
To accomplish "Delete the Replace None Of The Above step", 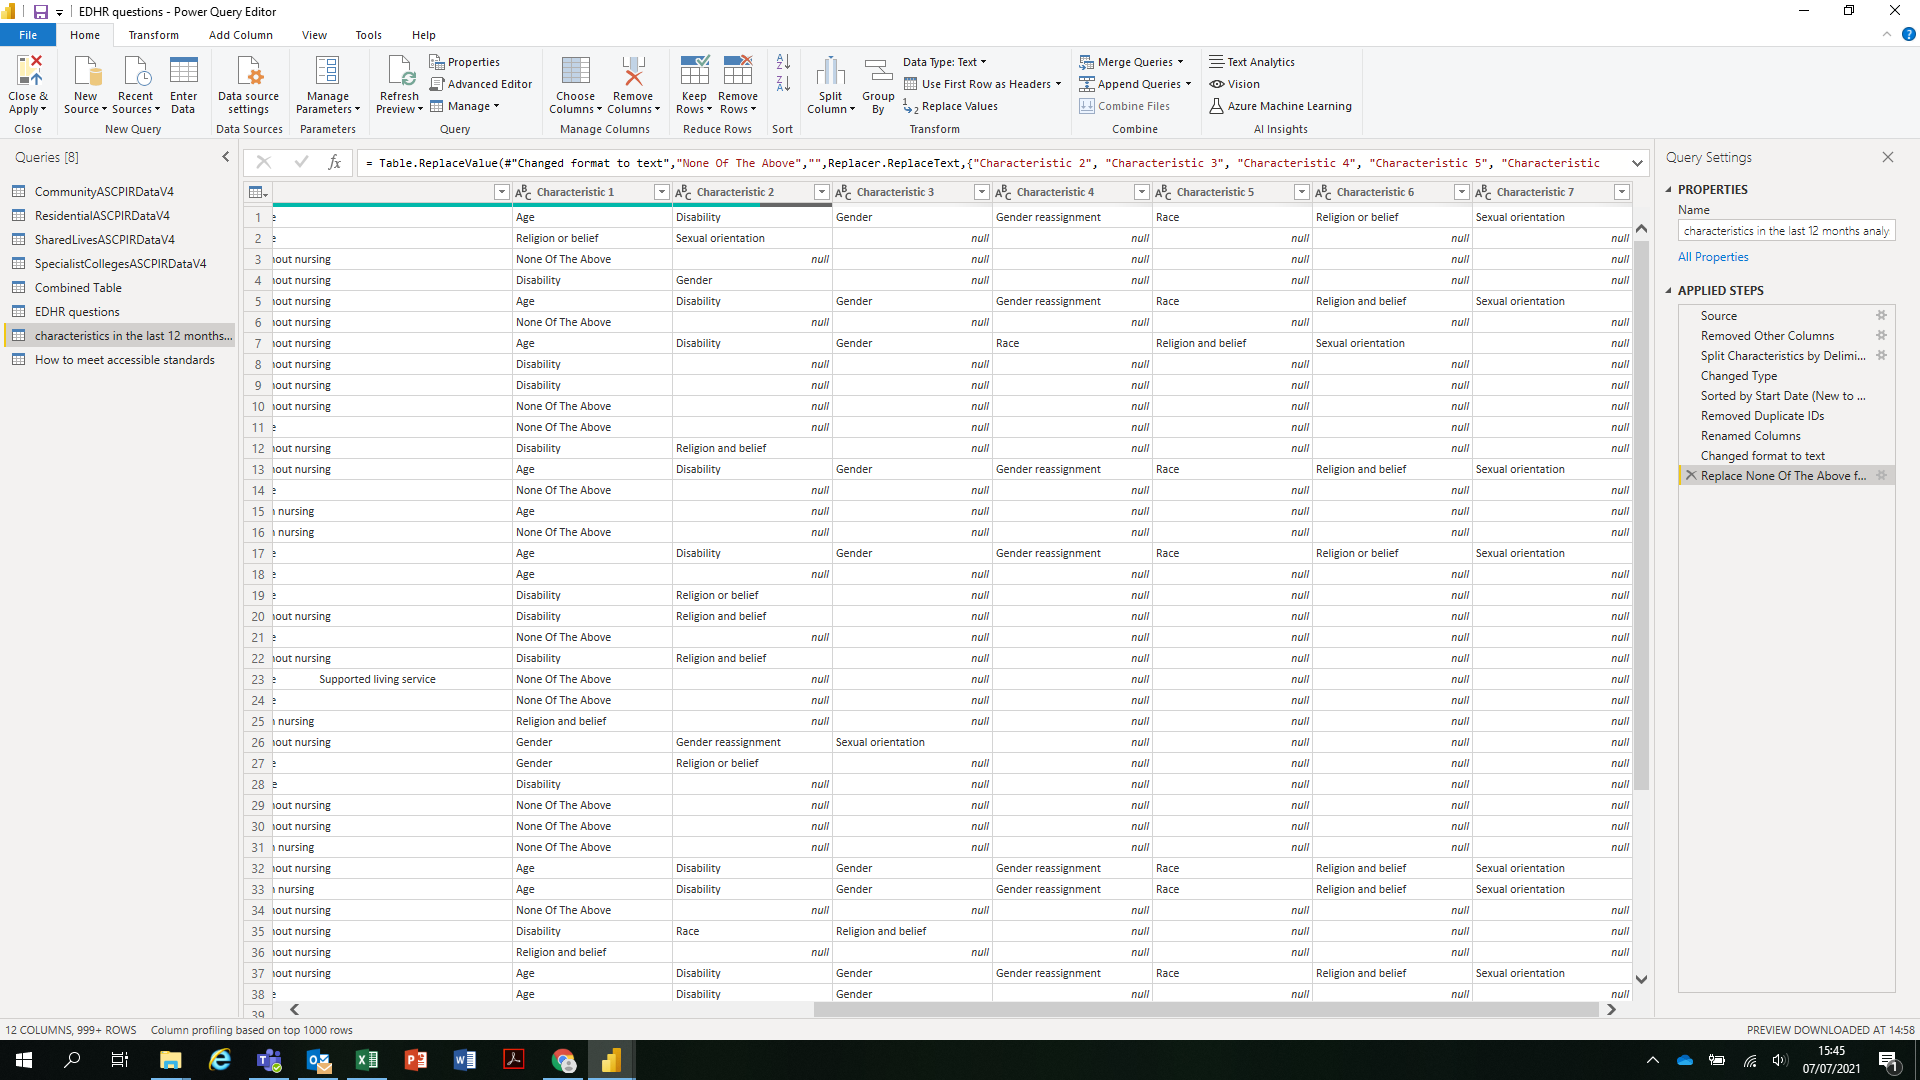I will coord(1691,476).
